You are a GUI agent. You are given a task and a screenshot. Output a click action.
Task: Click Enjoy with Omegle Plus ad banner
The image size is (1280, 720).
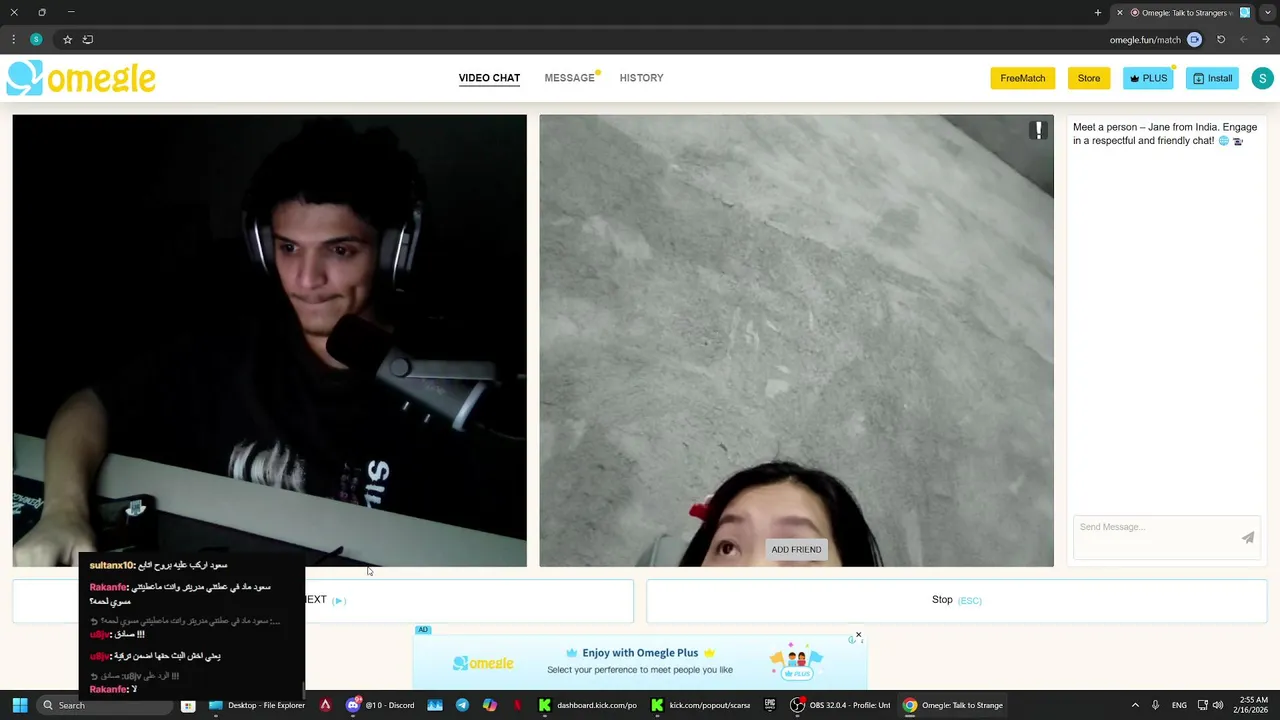coord(640,661)
